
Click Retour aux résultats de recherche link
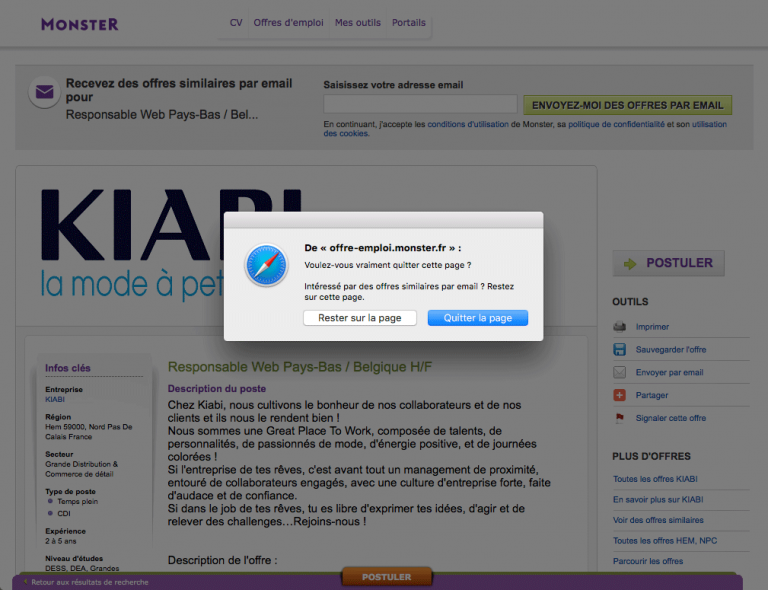point(90,582)
